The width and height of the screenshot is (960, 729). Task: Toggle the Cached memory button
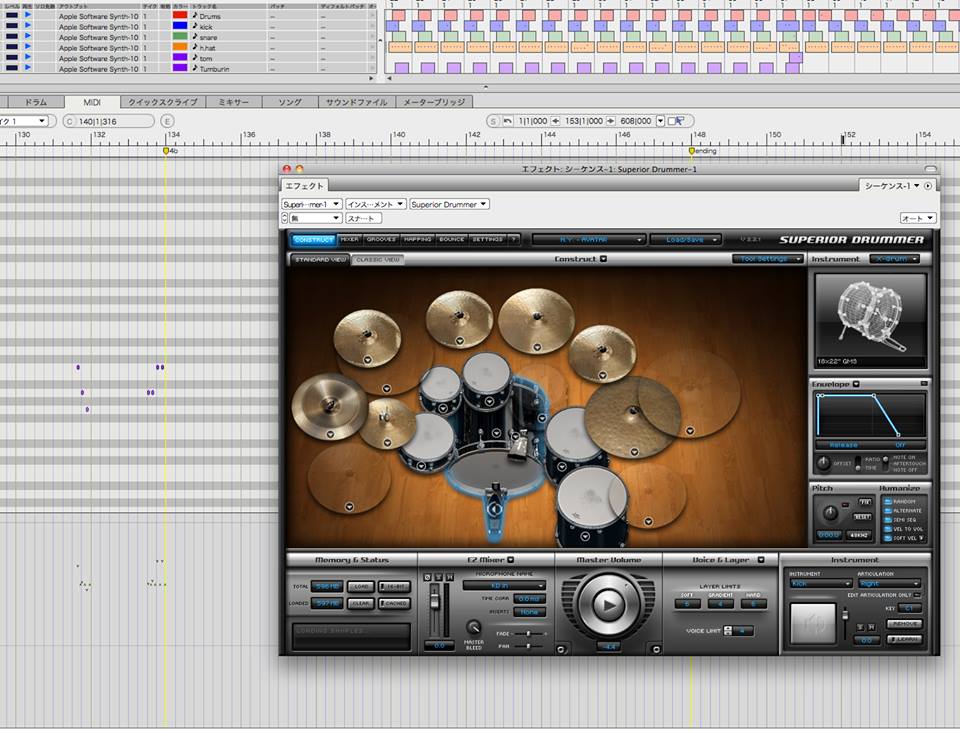point(394,603)
